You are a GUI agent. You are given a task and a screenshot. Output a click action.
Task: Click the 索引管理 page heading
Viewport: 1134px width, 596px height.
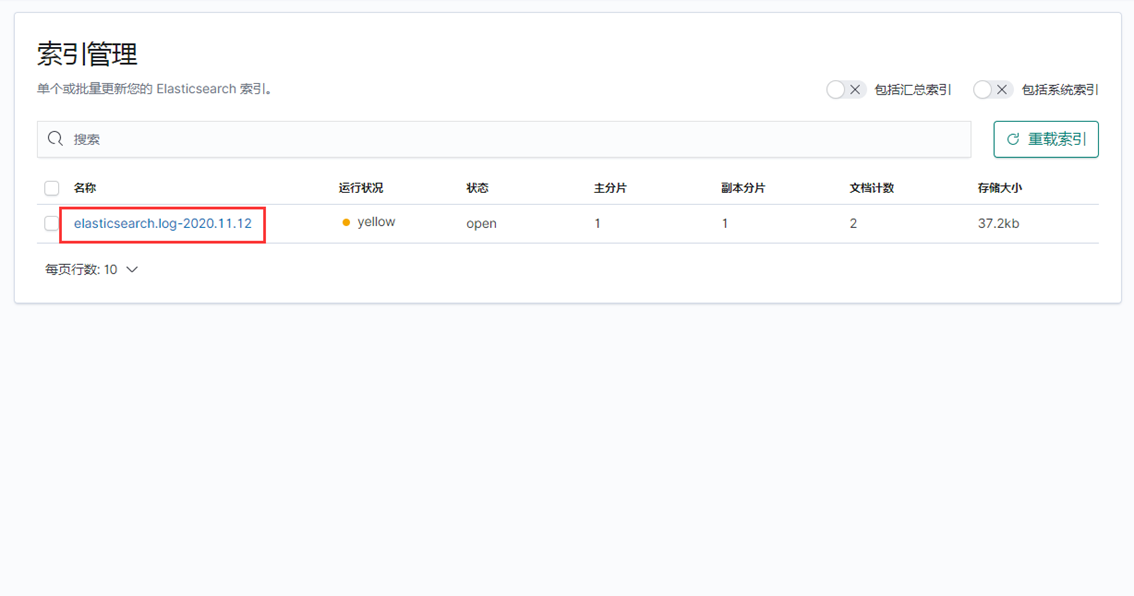88,54
